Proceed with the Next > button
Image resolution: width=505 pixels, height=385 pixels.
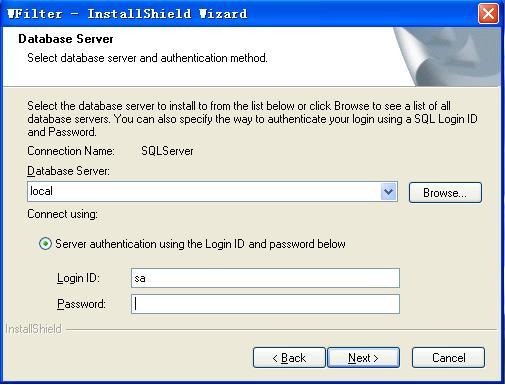click(x=363, y=358)
